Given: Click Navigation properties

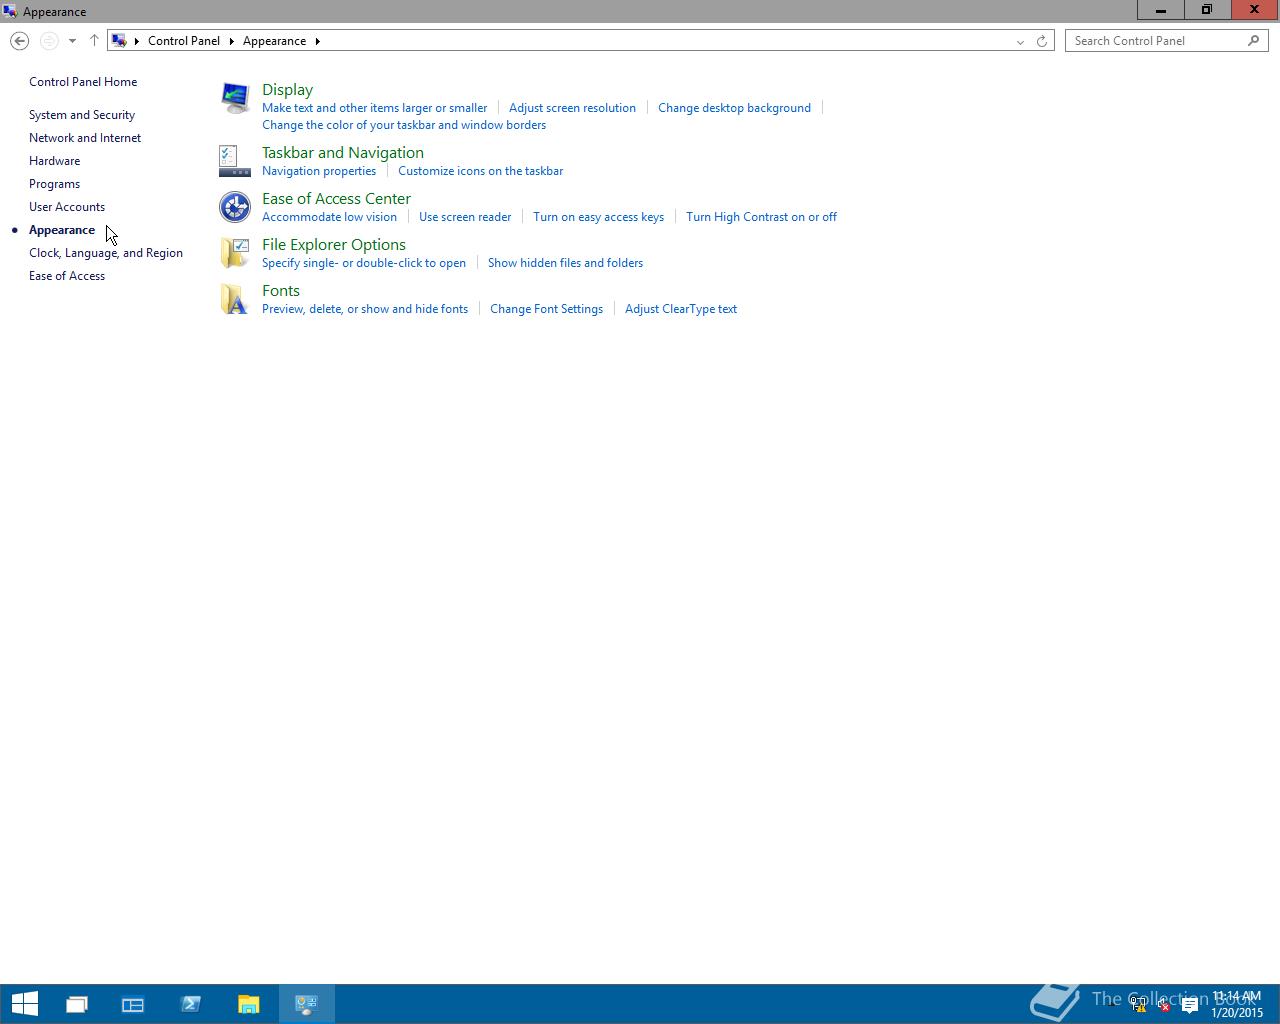Looking at the screenshot, I should (319, 171).
